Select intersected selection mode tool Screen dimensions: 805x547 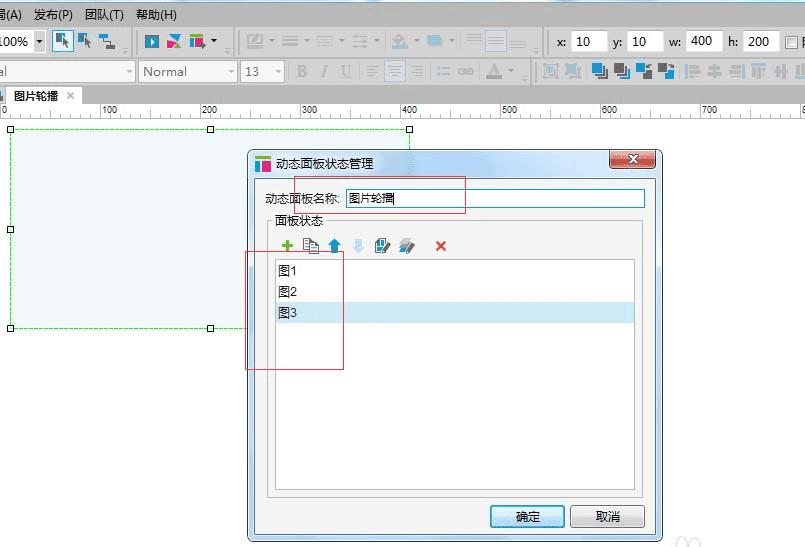point(63,41)
